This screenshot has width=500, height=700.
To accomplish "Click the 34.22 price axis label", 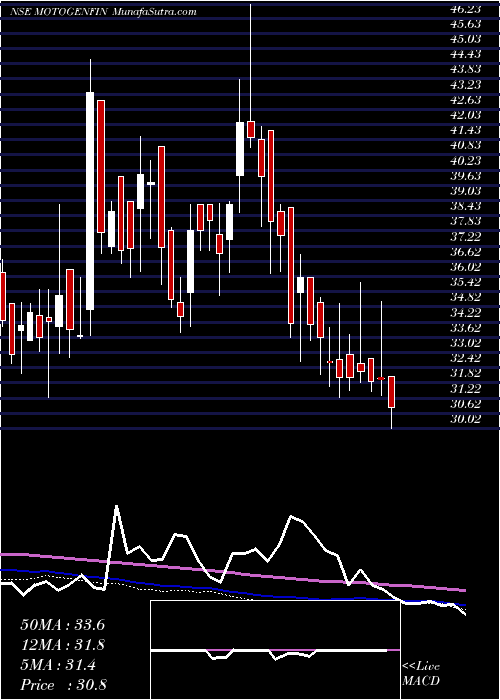I will click(x=465, y=312).
